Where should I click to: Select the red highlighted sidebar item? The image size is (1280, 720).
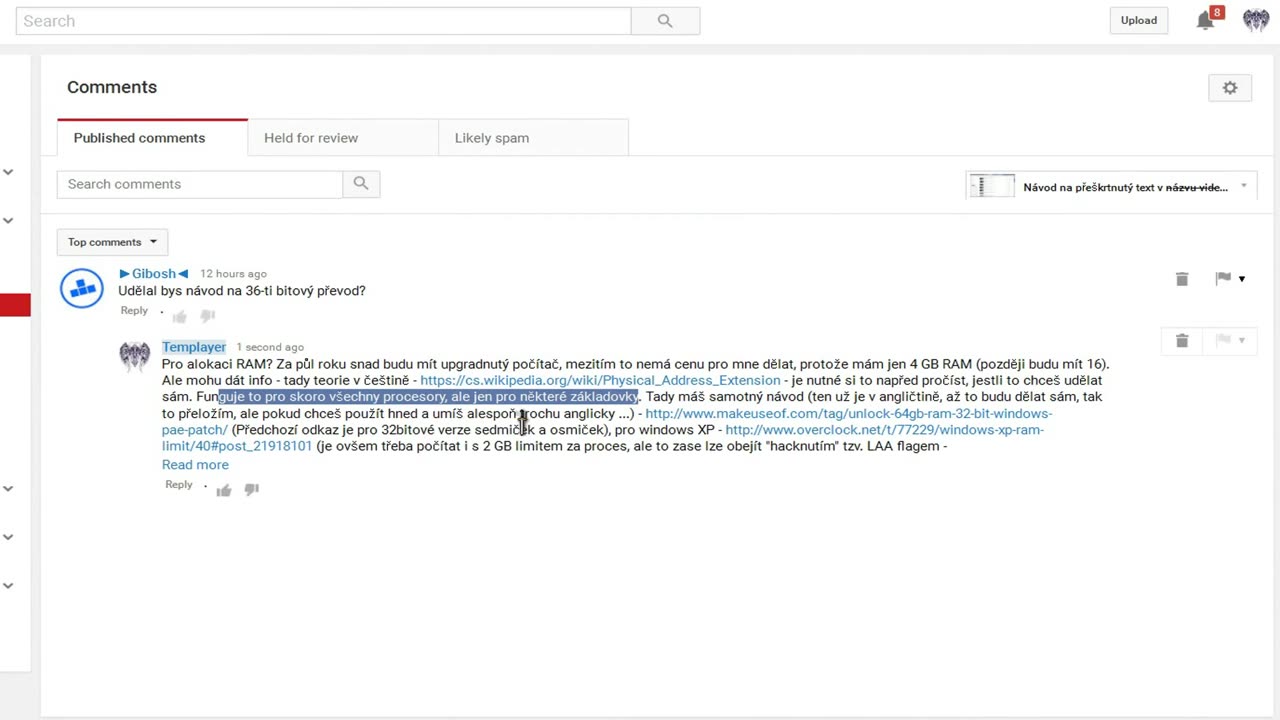(x=15, y=305)
